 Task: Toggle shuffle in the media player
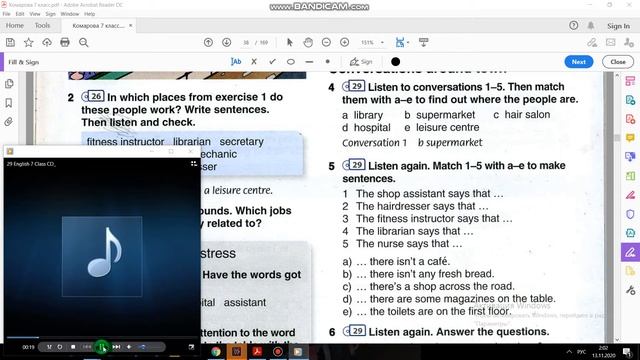(x=49, y=347)
